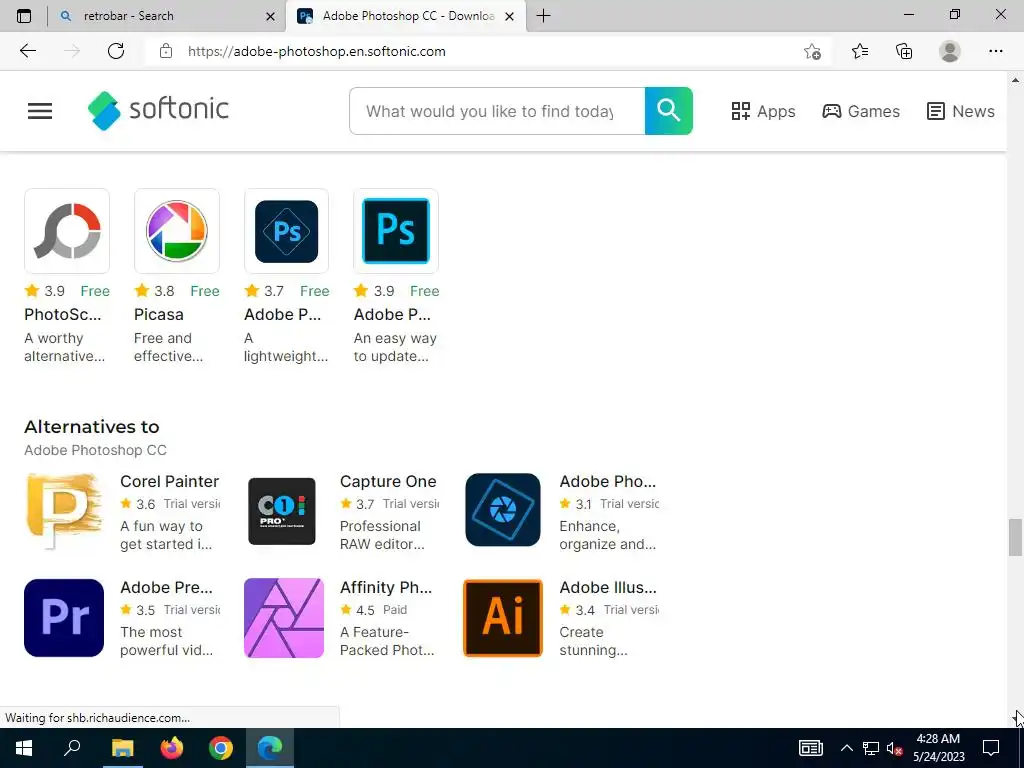Click the vertical scrollbar thumb
The height and width of the screenshot is (768, 1024).
pos(1015,537)
